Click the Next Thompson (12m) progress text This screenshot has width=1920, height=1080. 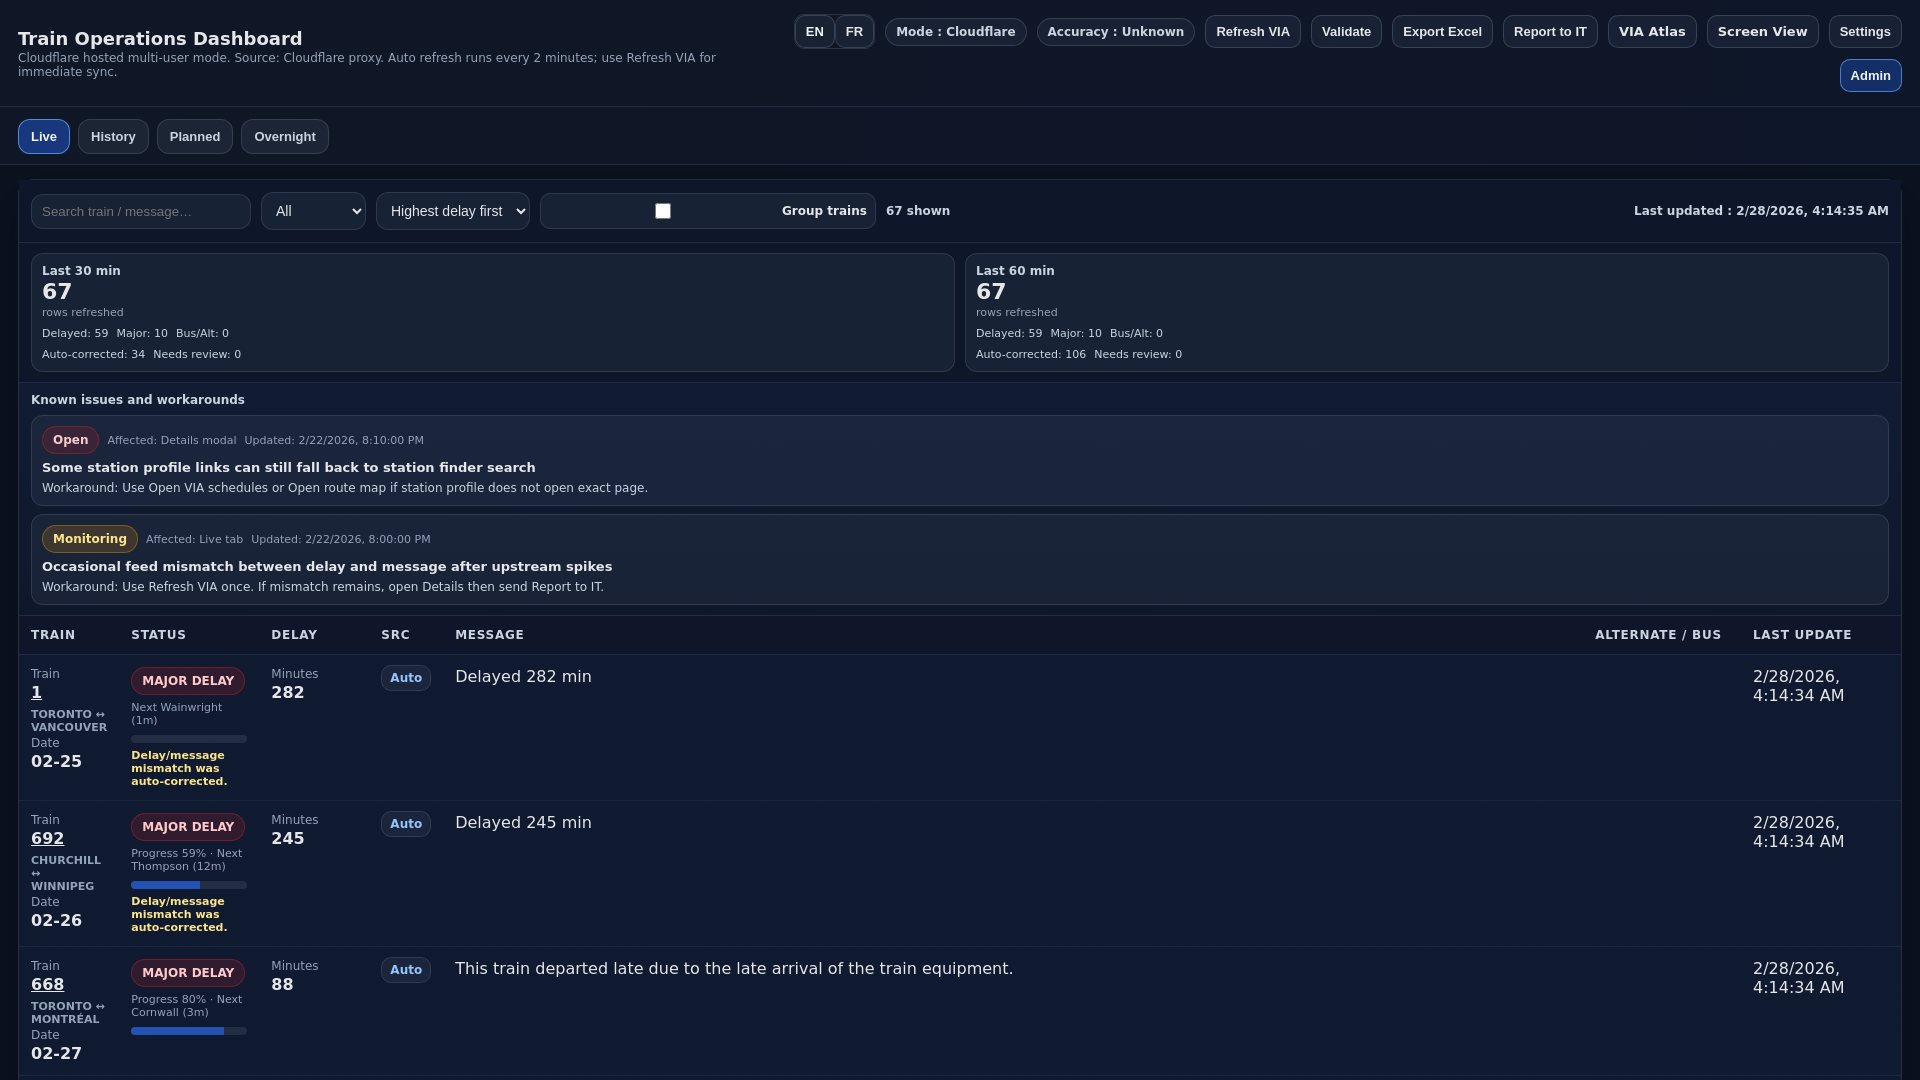point(186,860)
